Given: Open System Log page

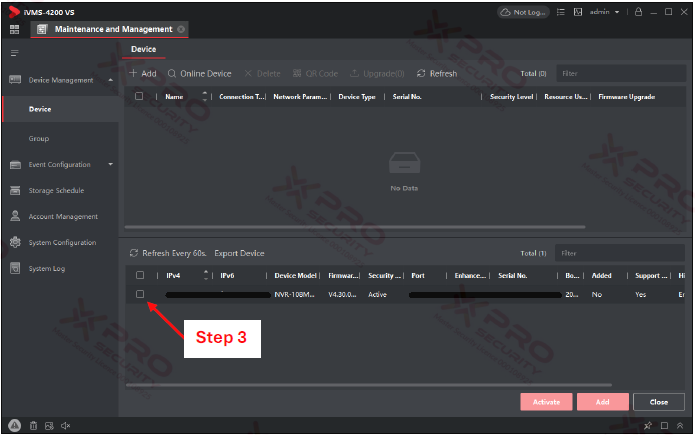Looking at the screenshot, I should 47,269.
